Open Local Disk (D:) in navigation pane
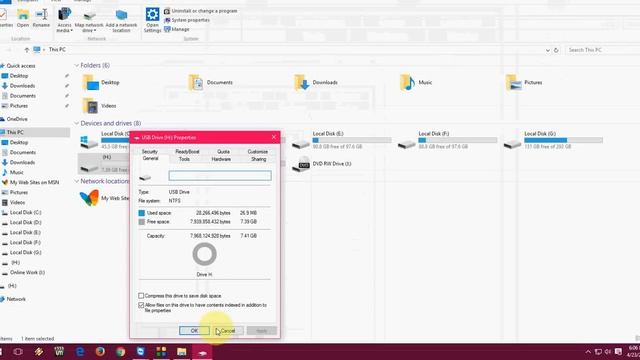Image resolution: width=640 pixels, height=360 pixels. tap(25, 222)
